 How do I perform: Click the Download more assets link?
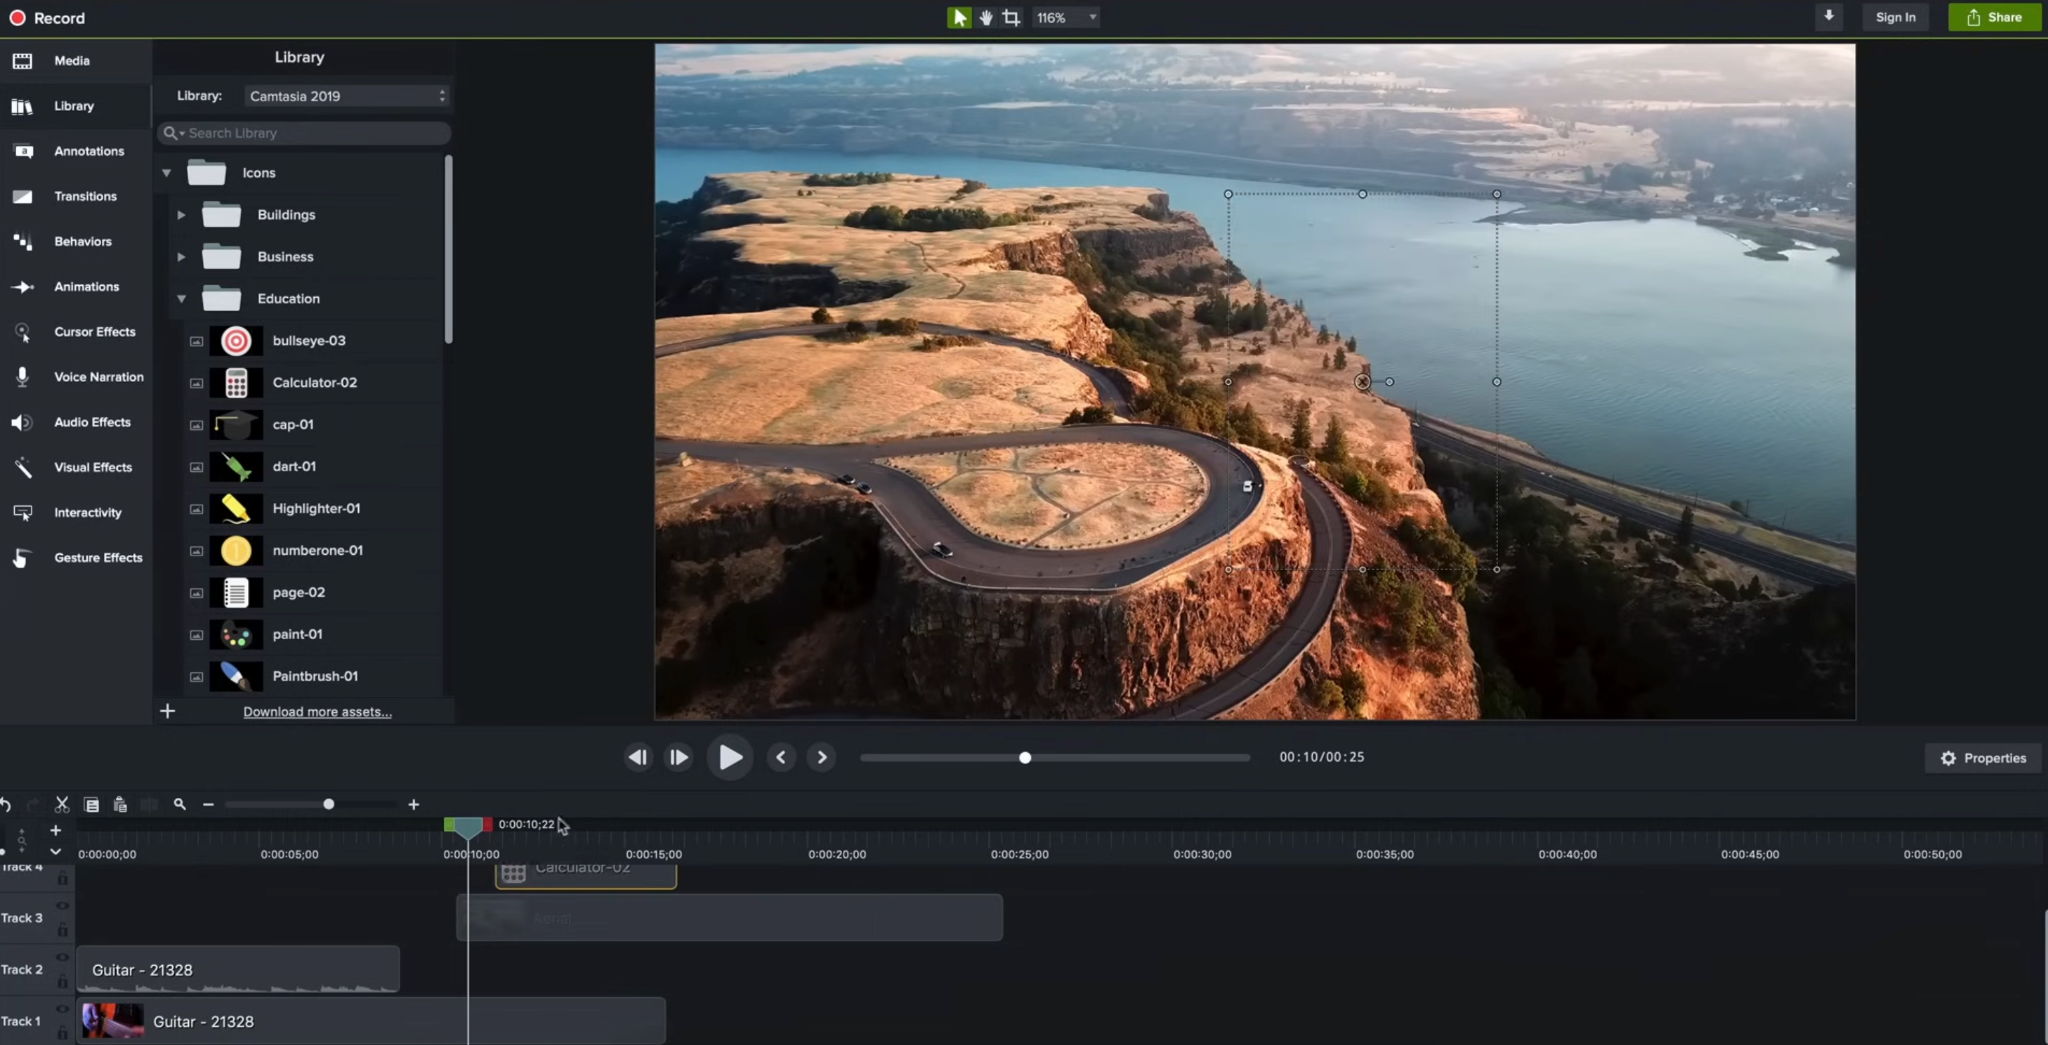click(316, 711)
